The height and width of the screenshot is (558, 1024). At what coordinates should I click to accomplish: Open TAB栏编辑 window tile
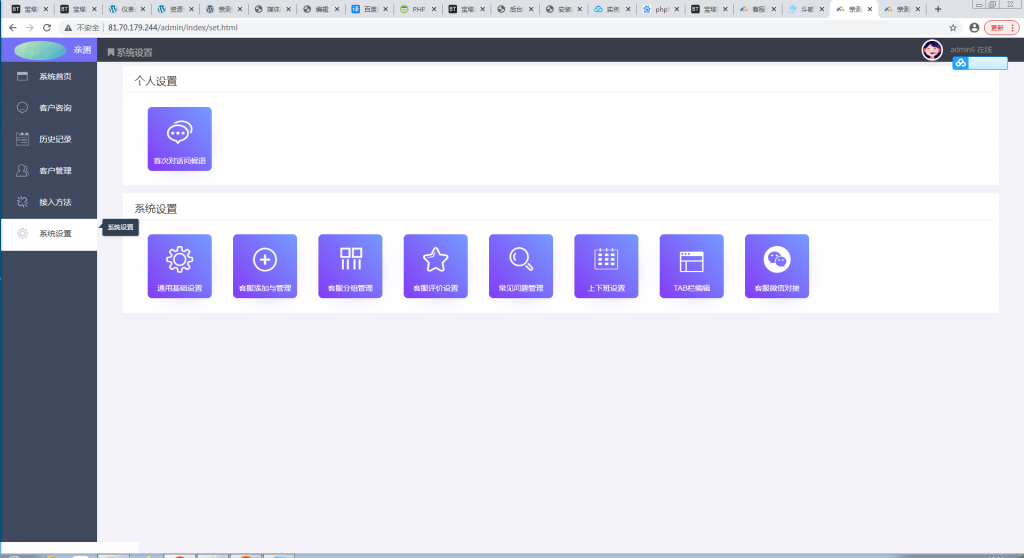(692, 266)
